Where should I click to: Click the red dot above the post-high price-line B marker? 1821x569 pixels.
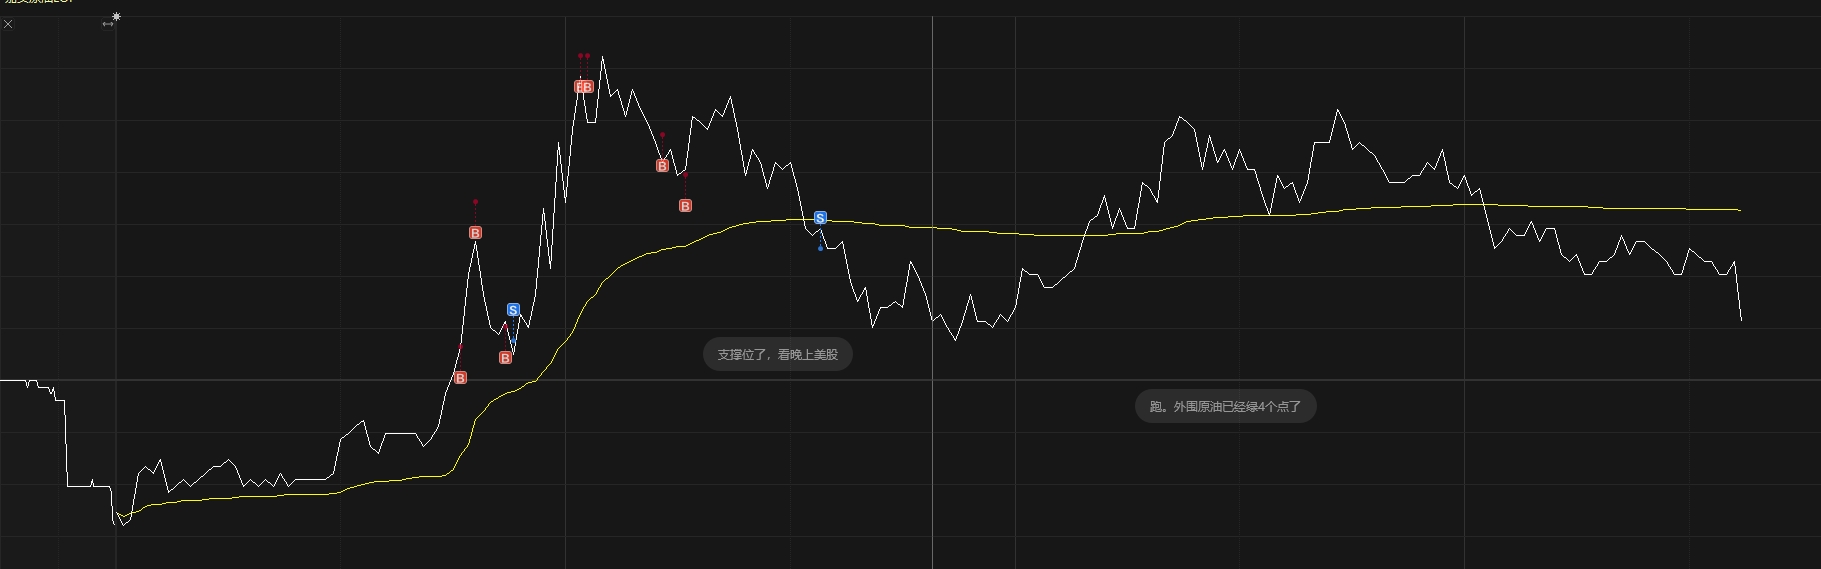662,135
